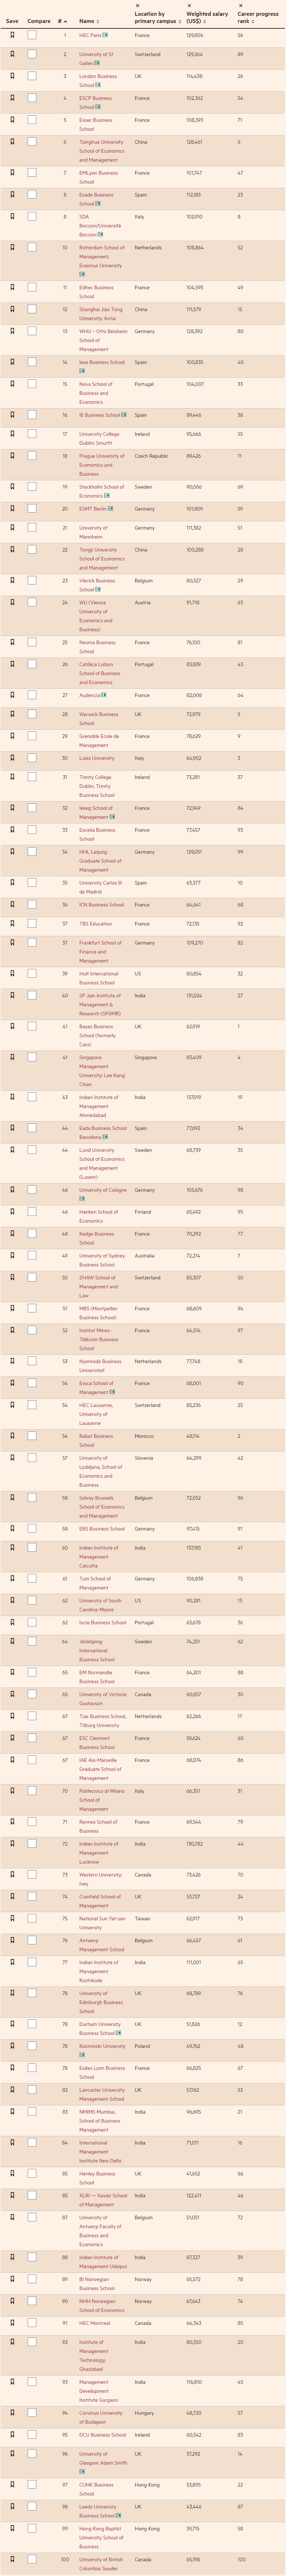Remove the Career progress rank column

(240, 4)
